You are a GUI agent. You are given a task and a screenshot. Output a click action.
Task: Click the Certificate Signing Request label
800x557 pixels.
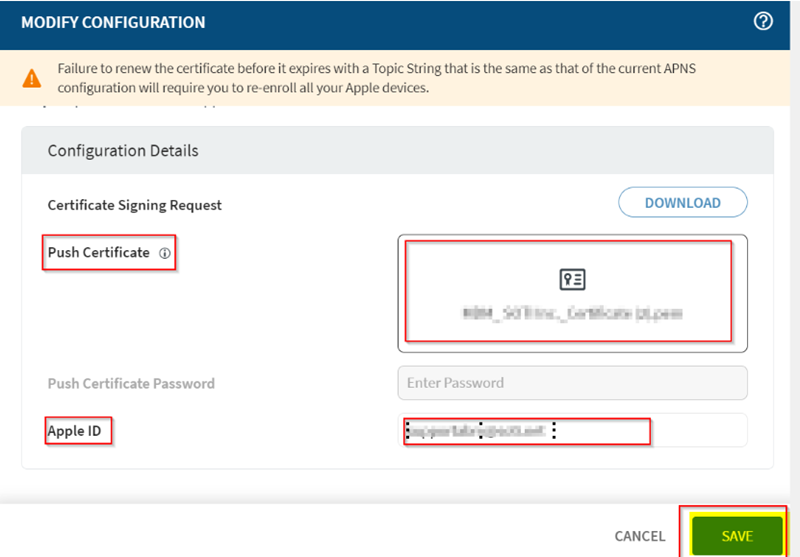[x=135, y=205]
